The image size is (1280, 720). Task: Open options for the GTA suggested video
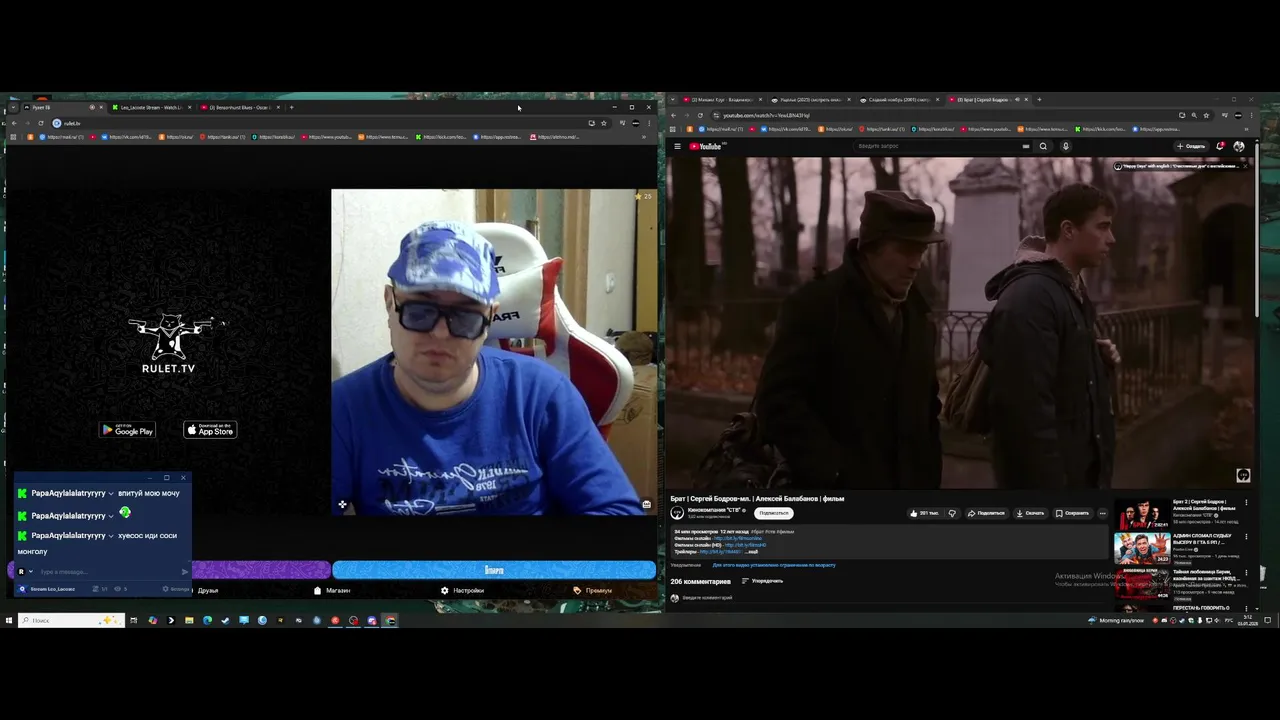click(x=1246, y=537)
